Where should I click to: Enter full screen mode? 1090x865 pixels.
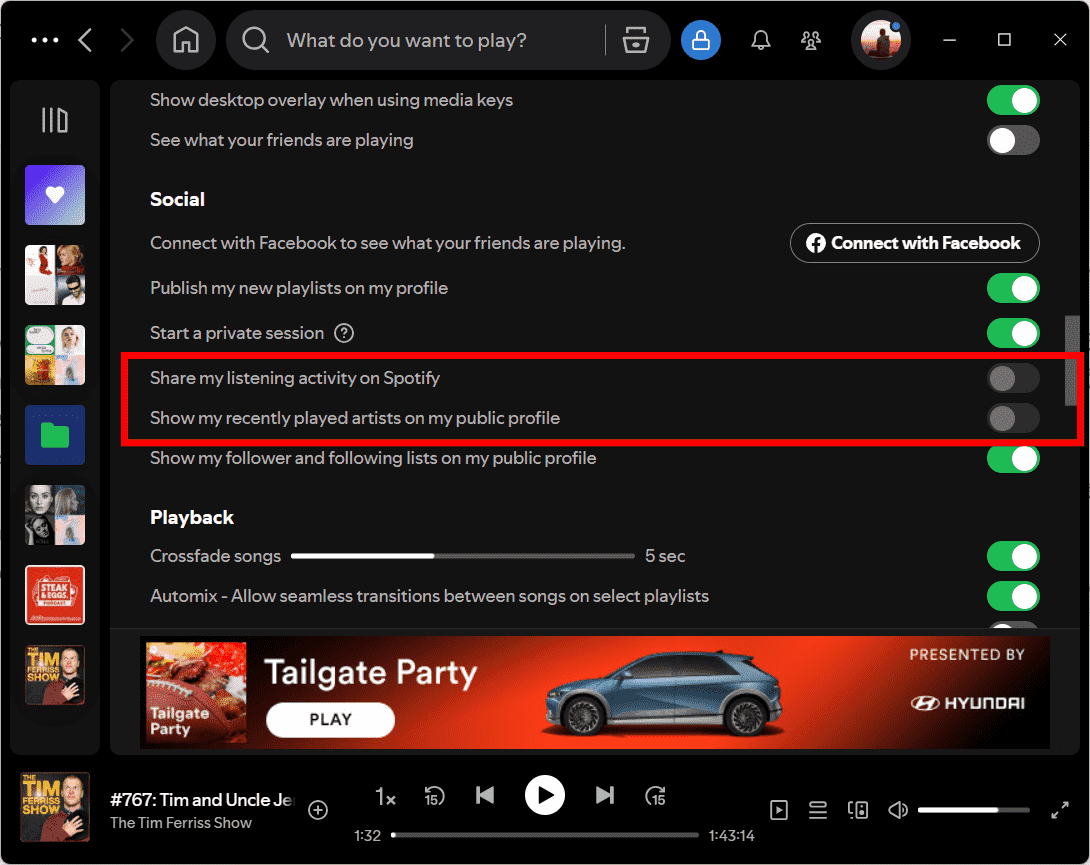point(1059,810)
